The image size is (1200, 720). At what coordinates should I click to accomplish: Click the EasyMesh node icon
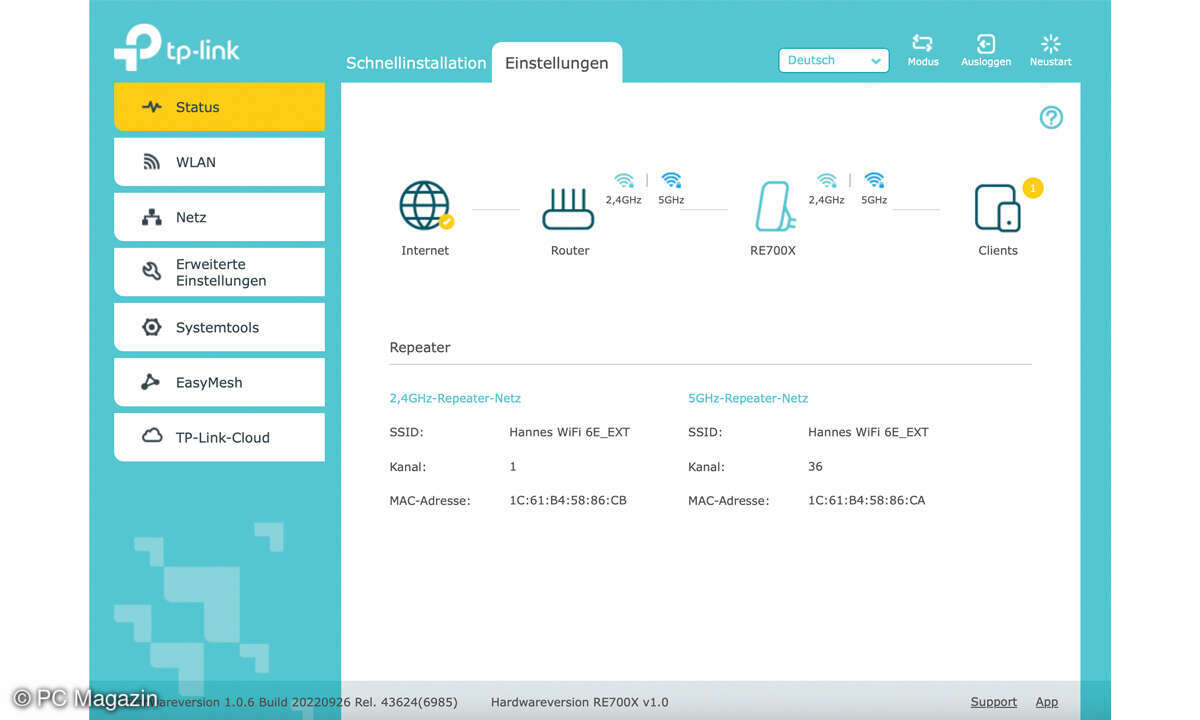(x=151, y=382)
